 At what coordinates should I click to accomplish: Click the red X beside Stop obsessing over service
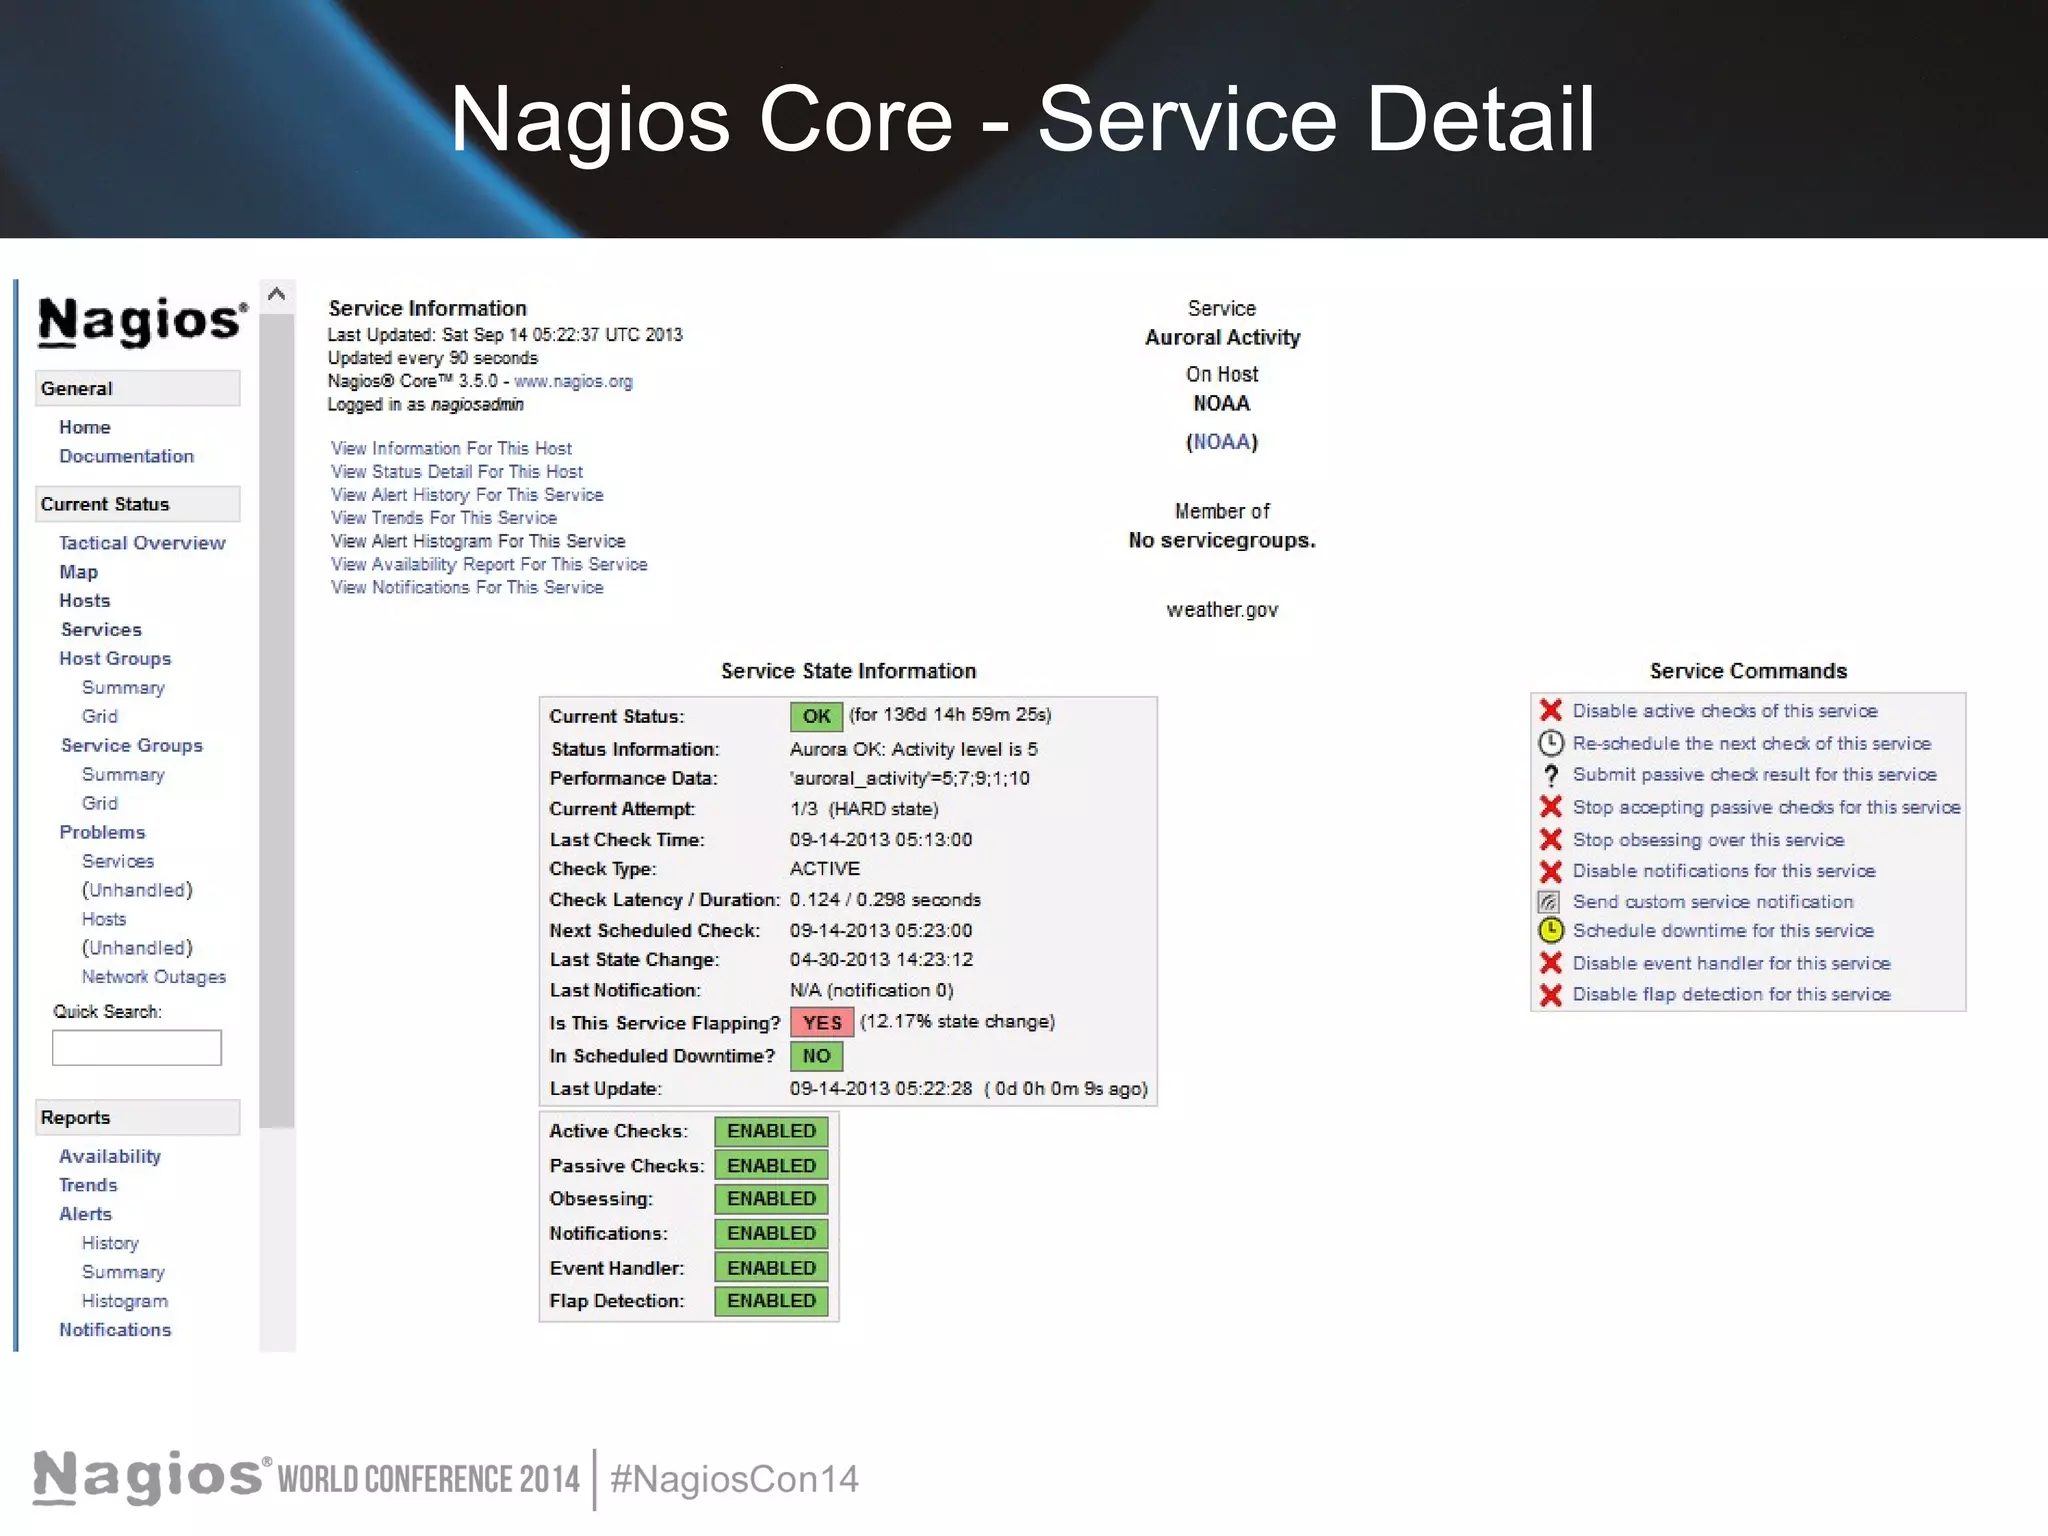[1550, 839]
